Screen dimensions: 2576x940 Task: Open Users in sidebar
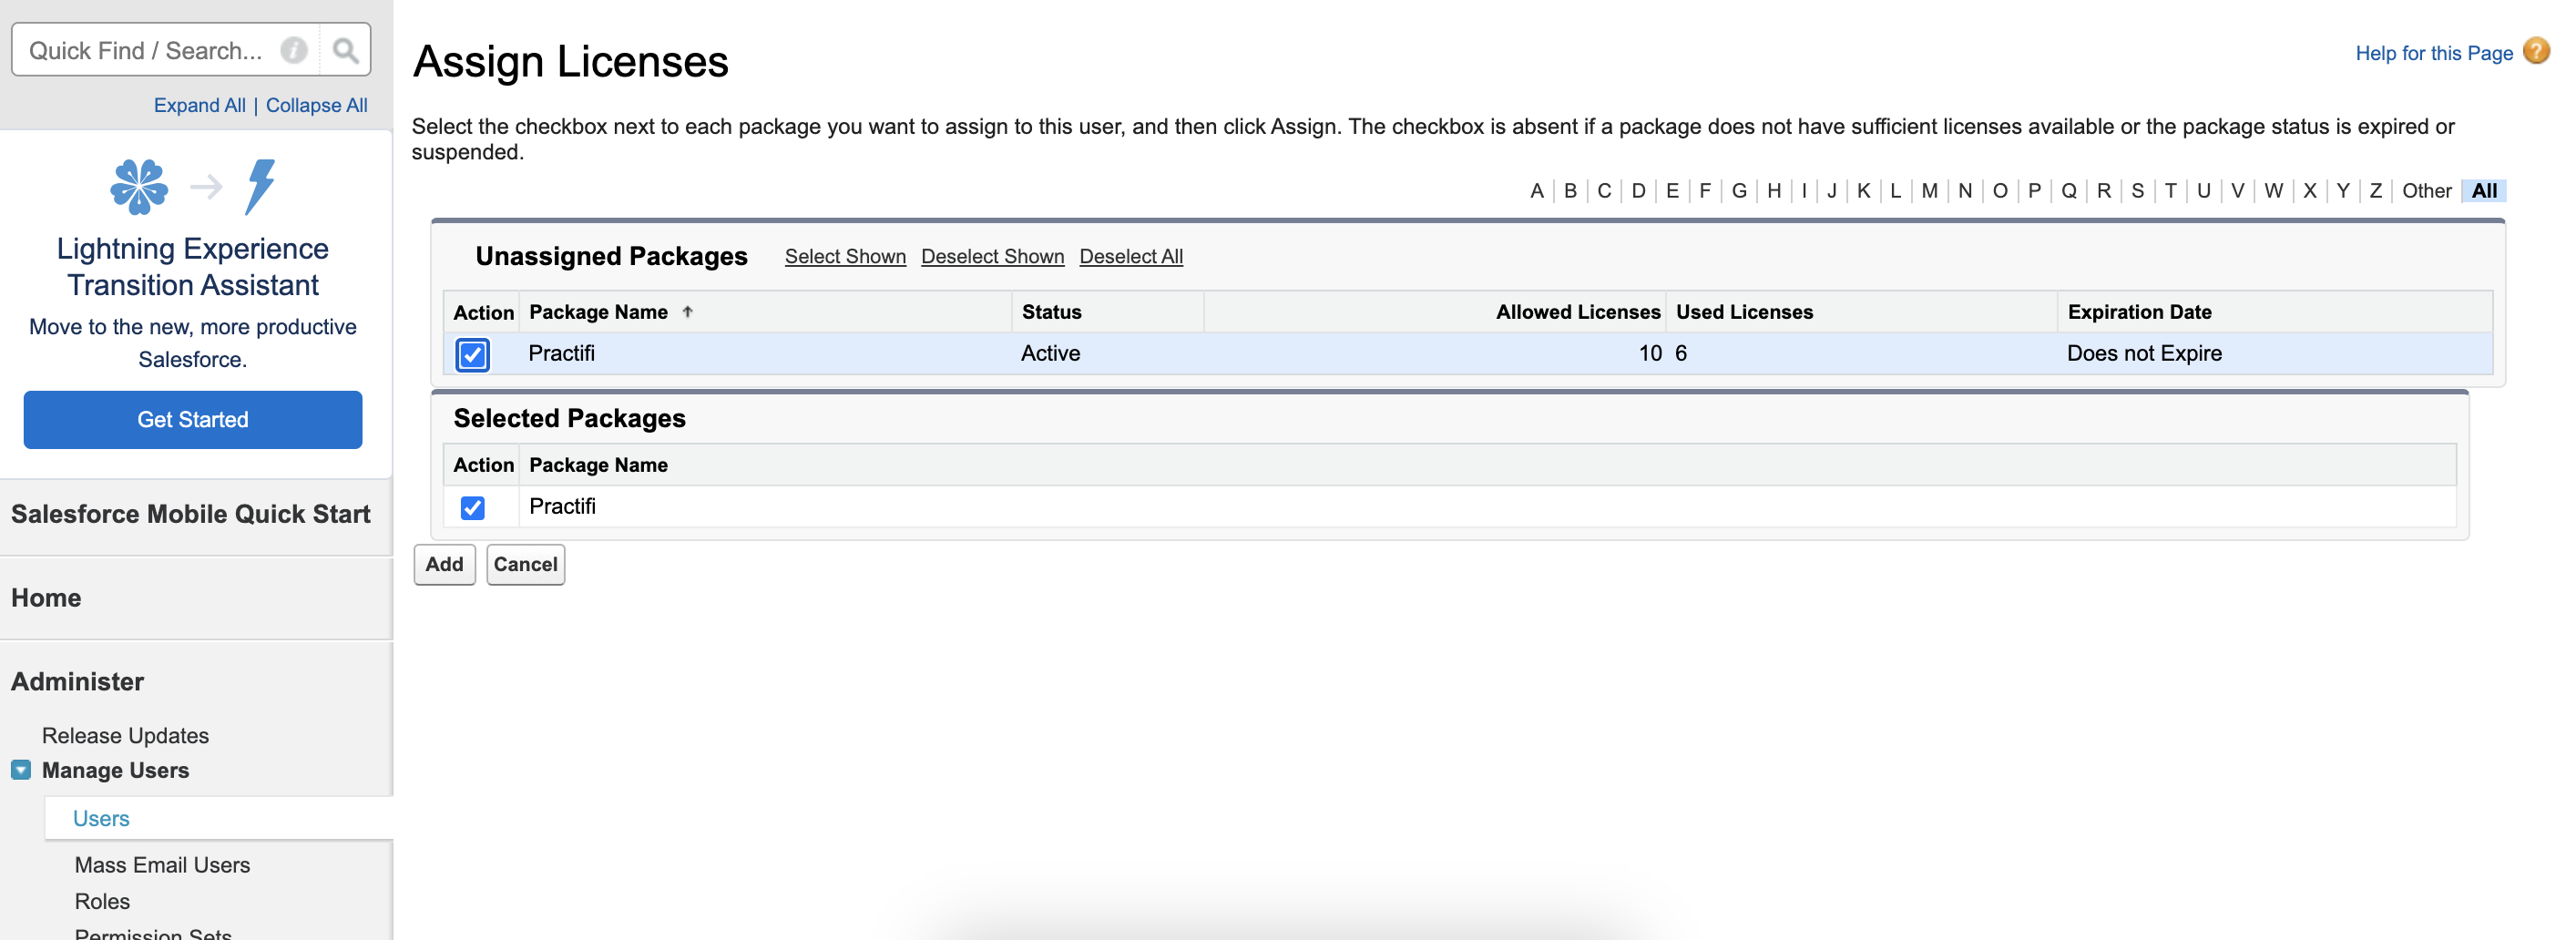point(101,818)
